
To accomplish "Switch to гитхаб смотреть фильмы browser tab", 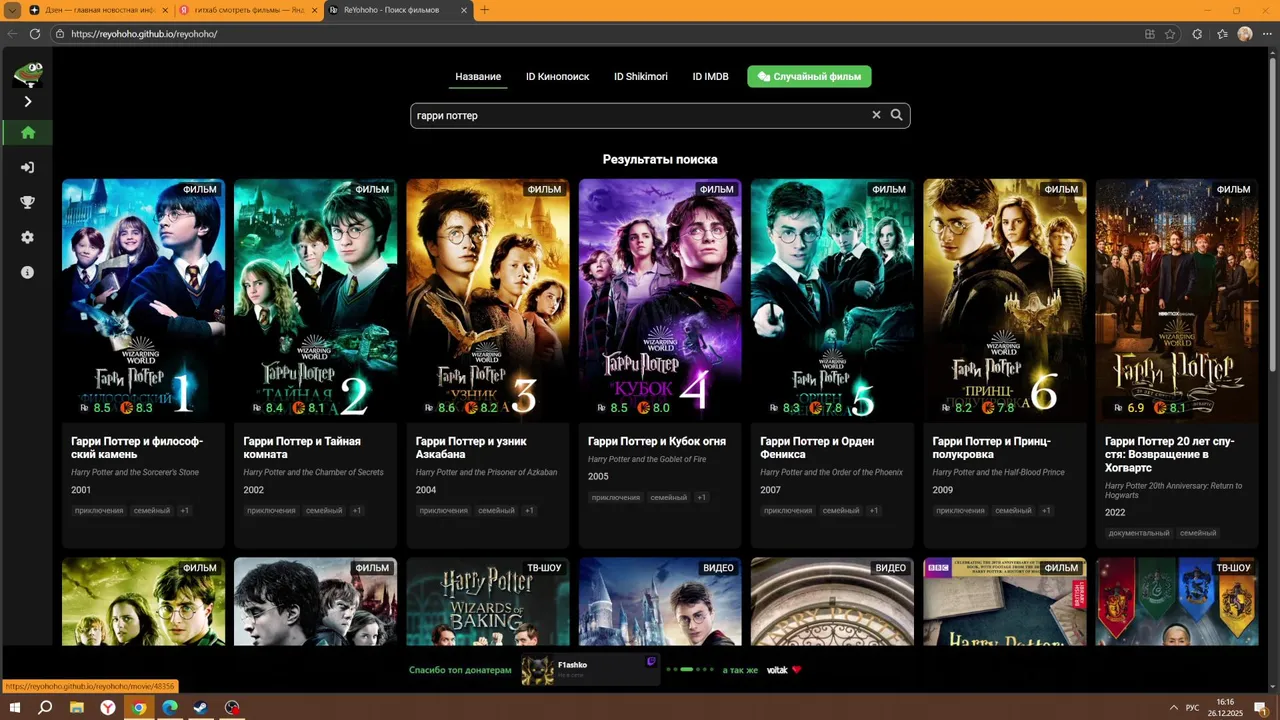I will [248, 9].
